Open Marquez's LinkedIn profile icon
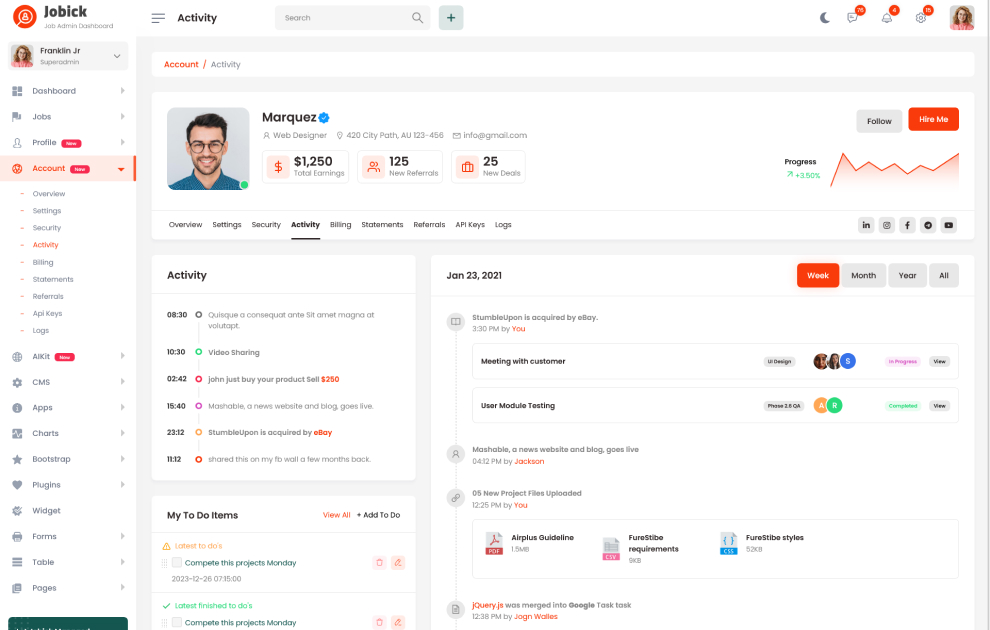The height and width of the screenshot is (630, 990). pos(866,225)
